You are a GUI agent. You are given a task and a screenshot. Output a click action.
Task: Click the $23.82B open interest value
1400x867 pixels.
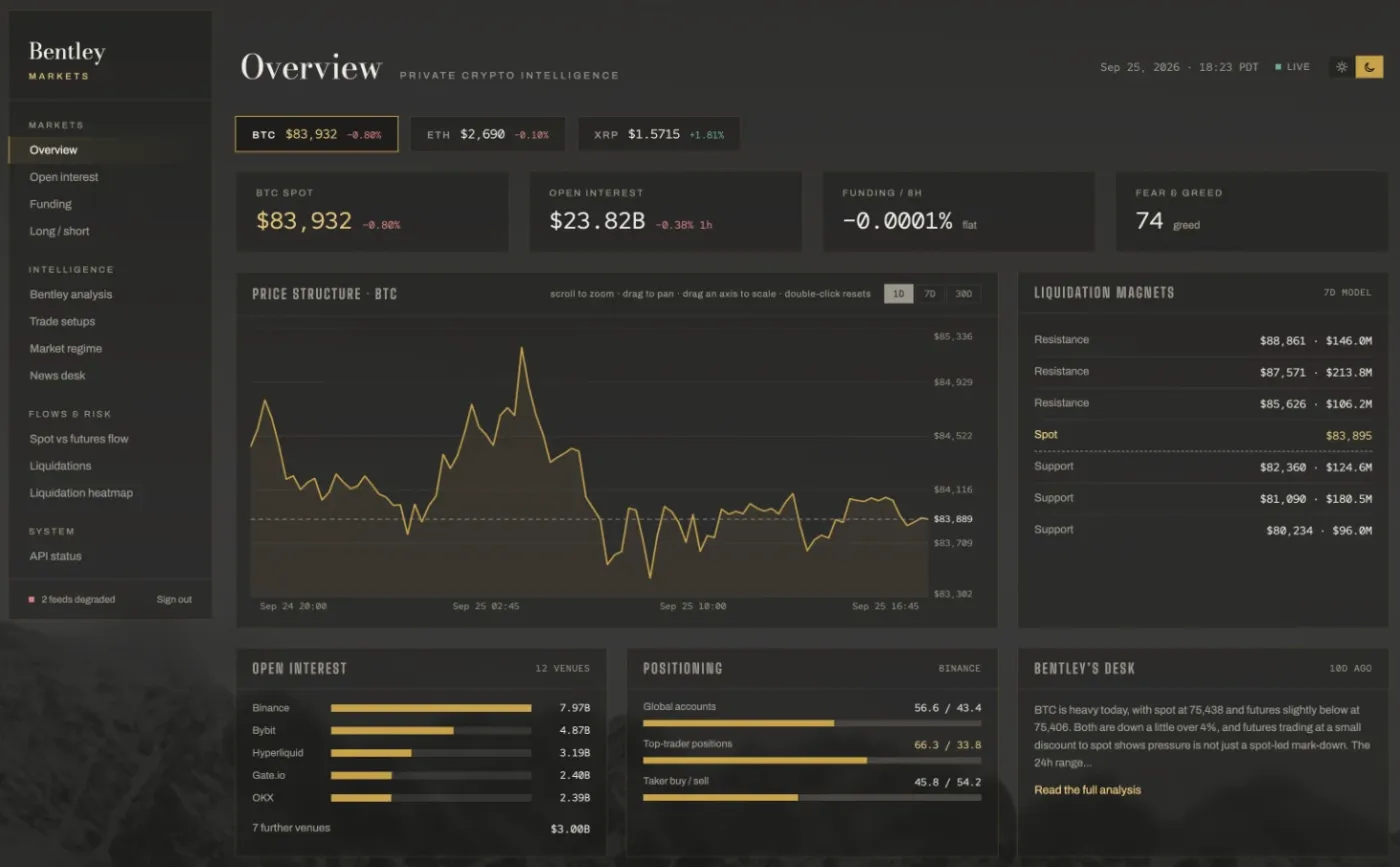click(597, 221)
